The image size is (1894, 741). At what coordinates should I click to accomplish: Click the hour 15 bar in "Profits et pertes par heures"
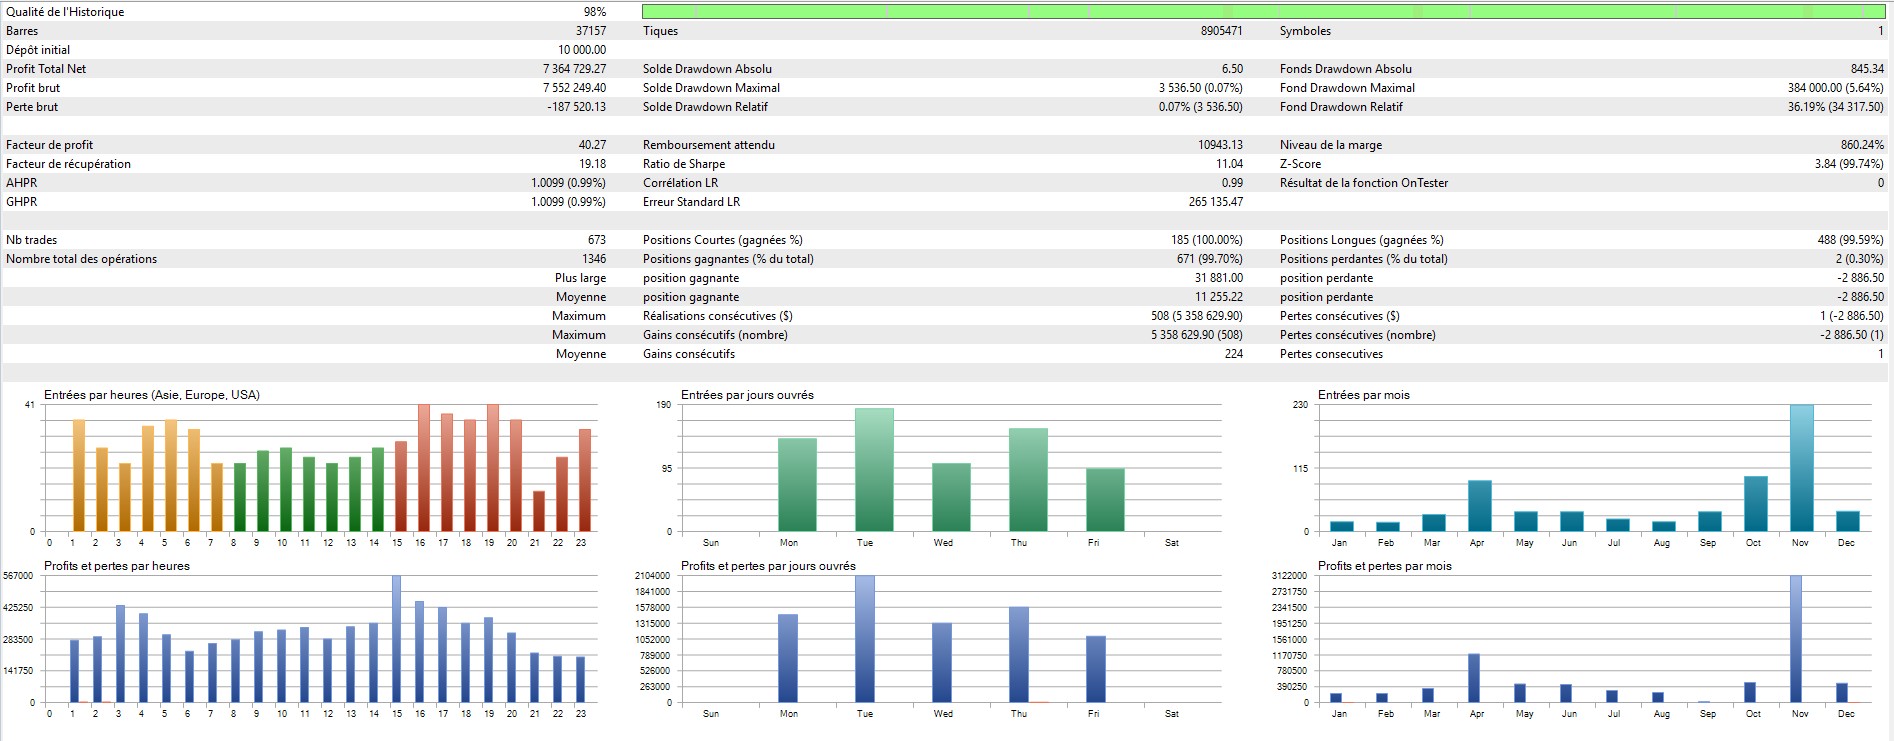click(396, 639)
